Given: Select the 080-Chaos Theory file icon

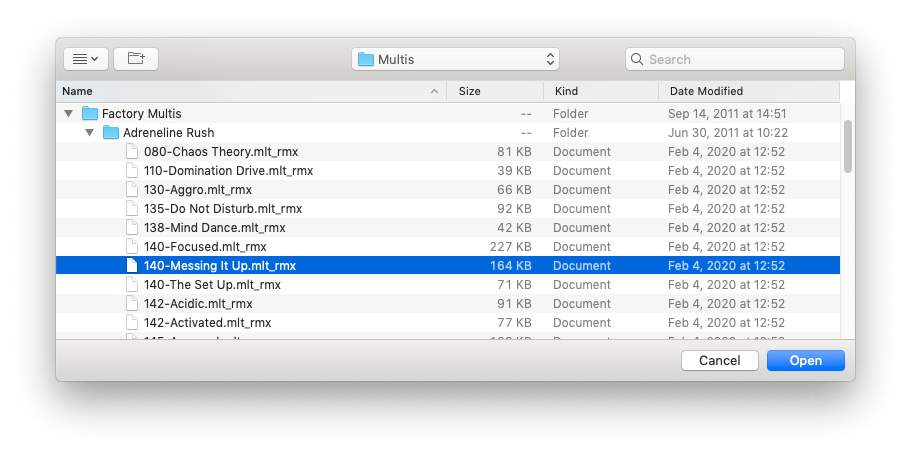Looking at the screenshot, I should point(131,152).
